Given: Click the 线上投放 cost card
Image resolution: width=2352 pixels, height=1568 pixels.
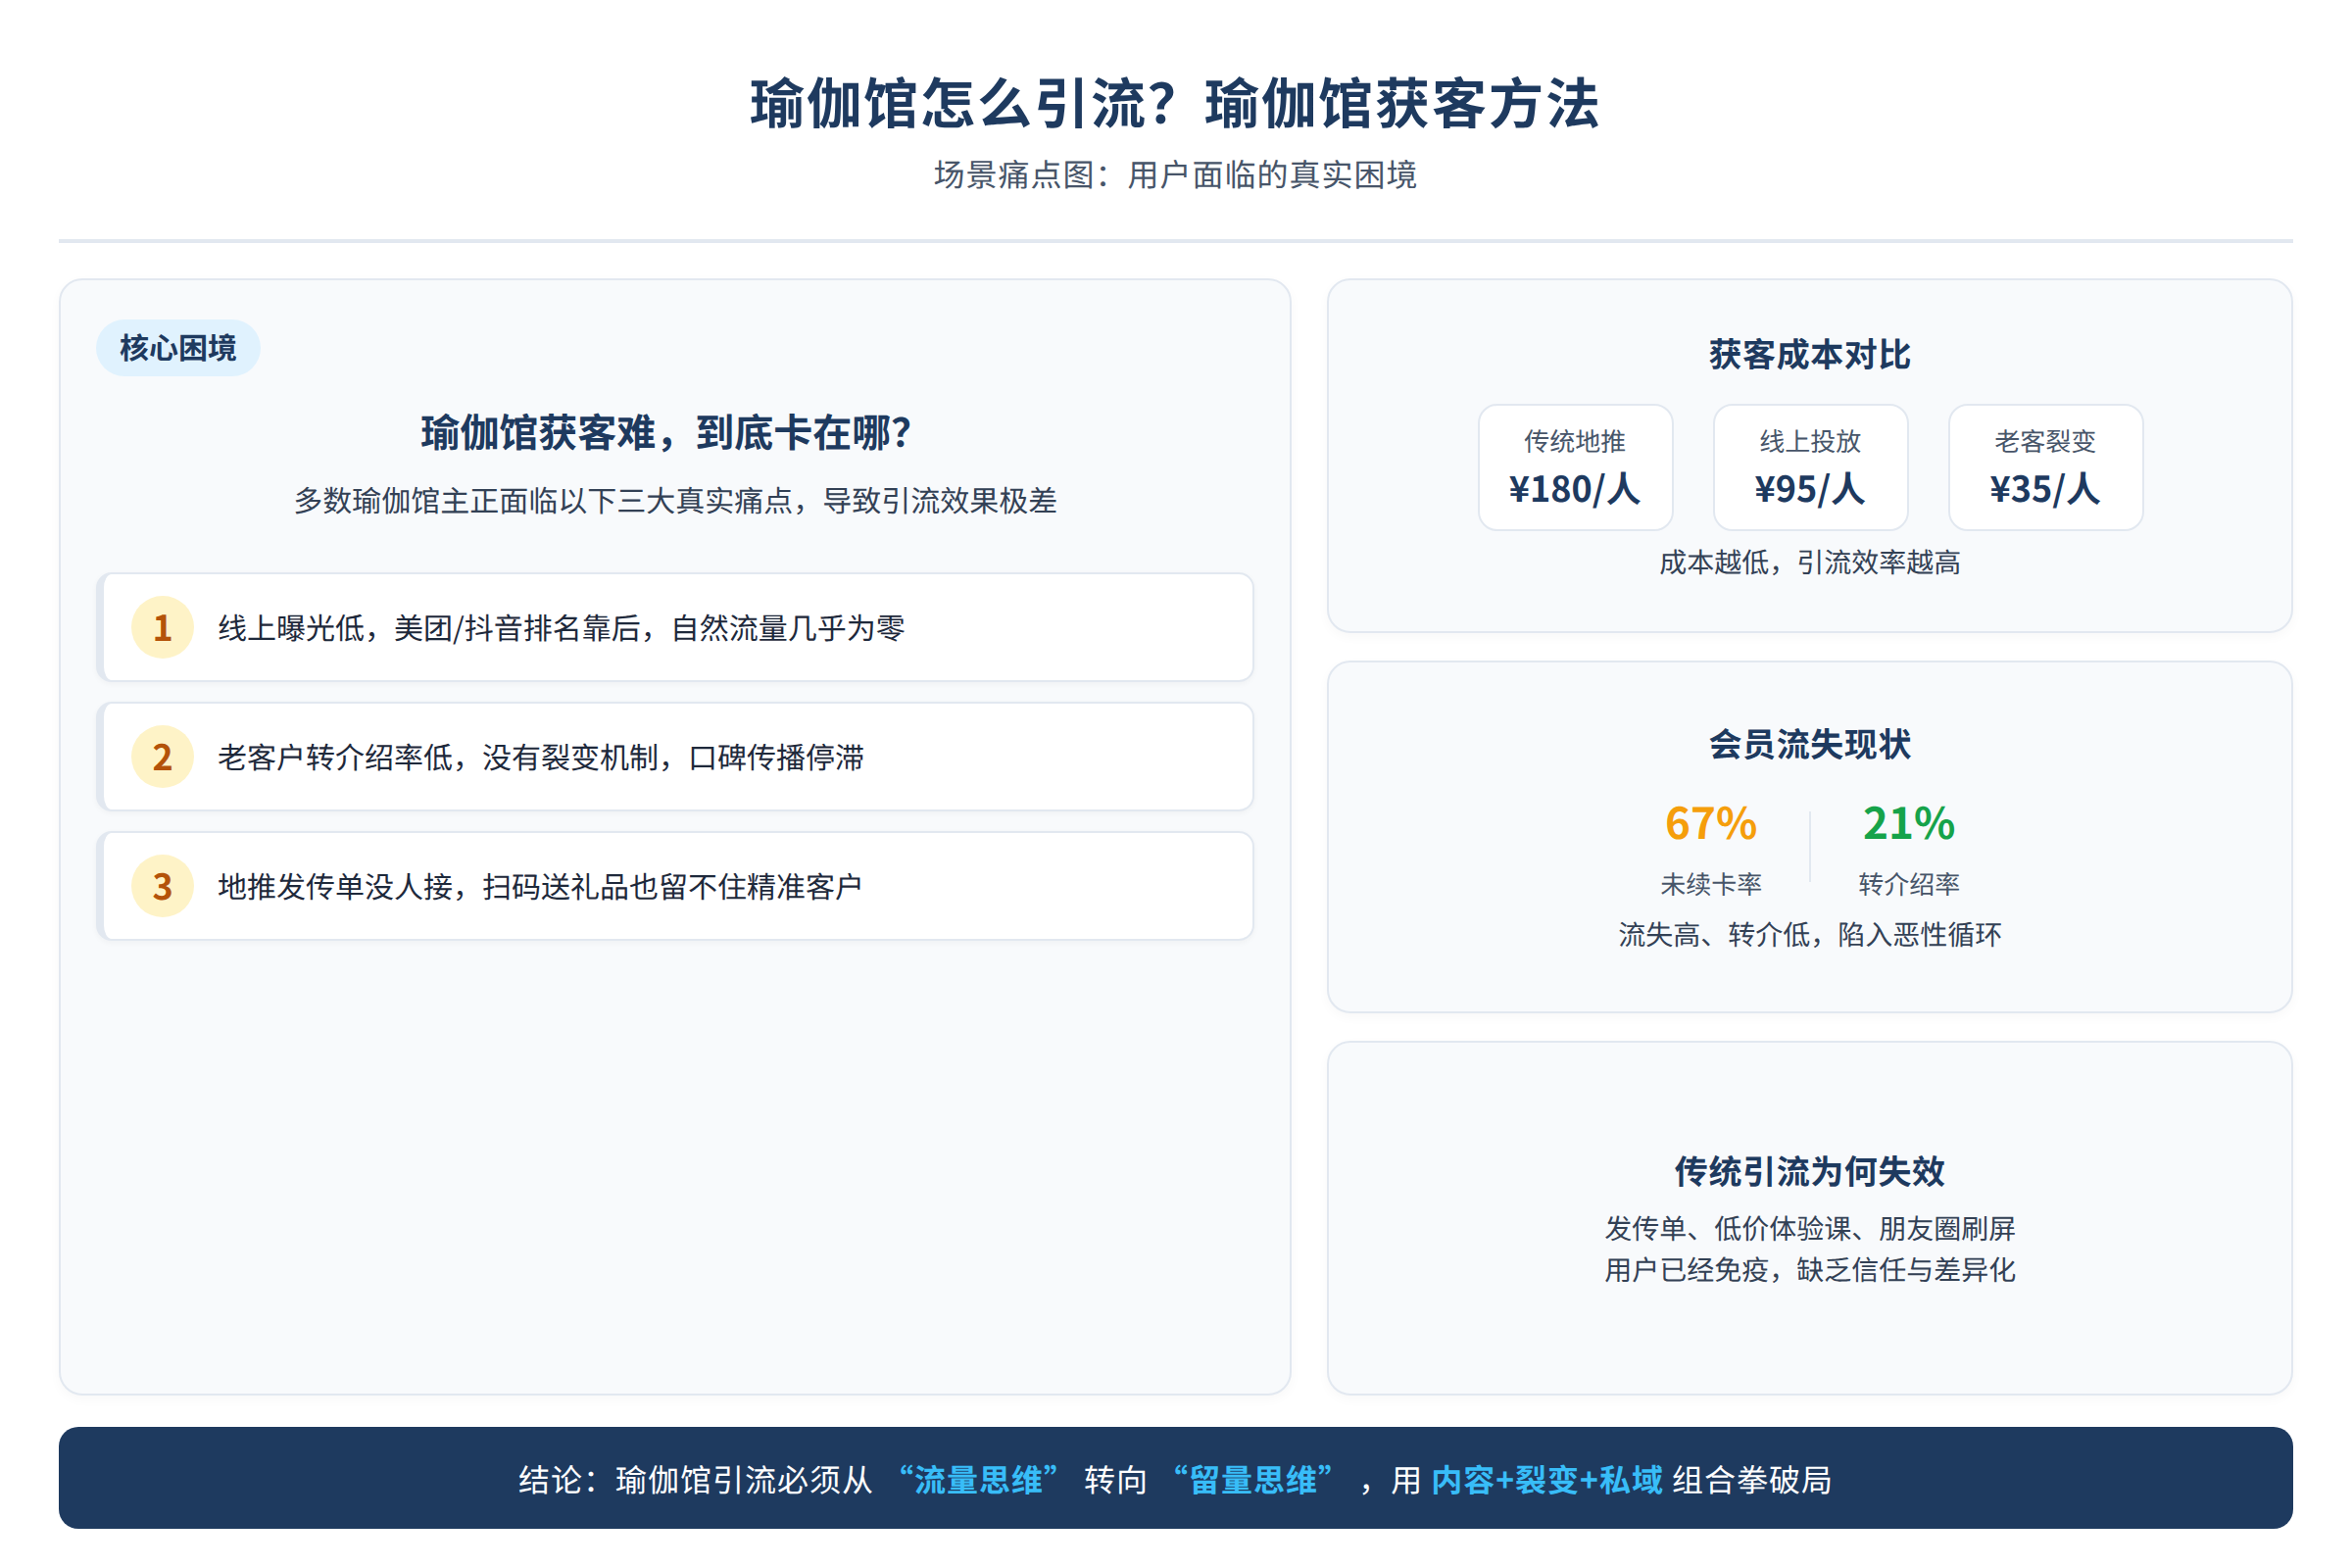Looking at the screenshot, I should [1810, 467].
